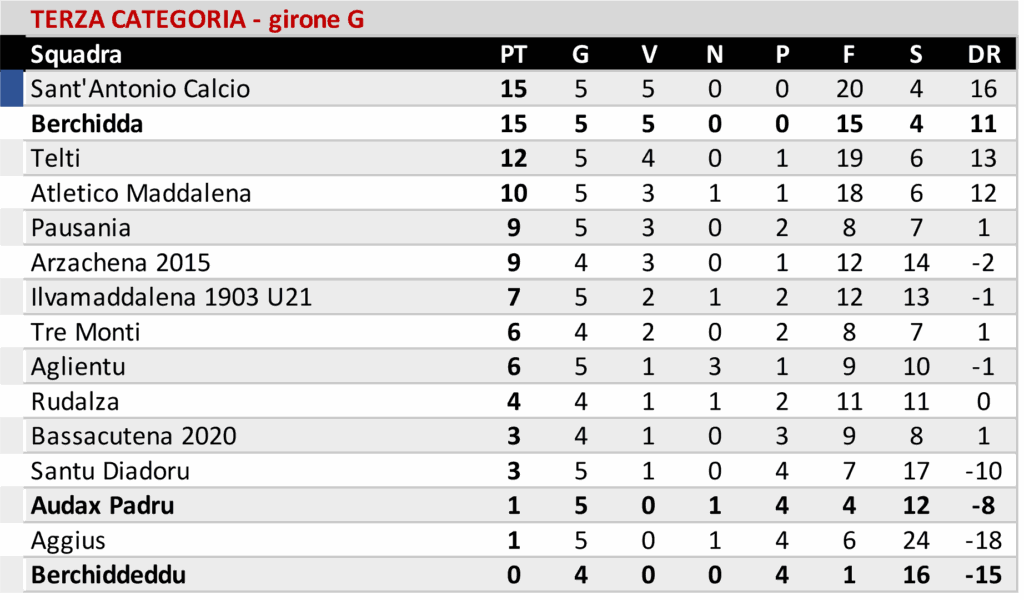This screenshot has width=1024, height=600.
Task: Select the Aglientu team name
Action: (x=78, y=367)
